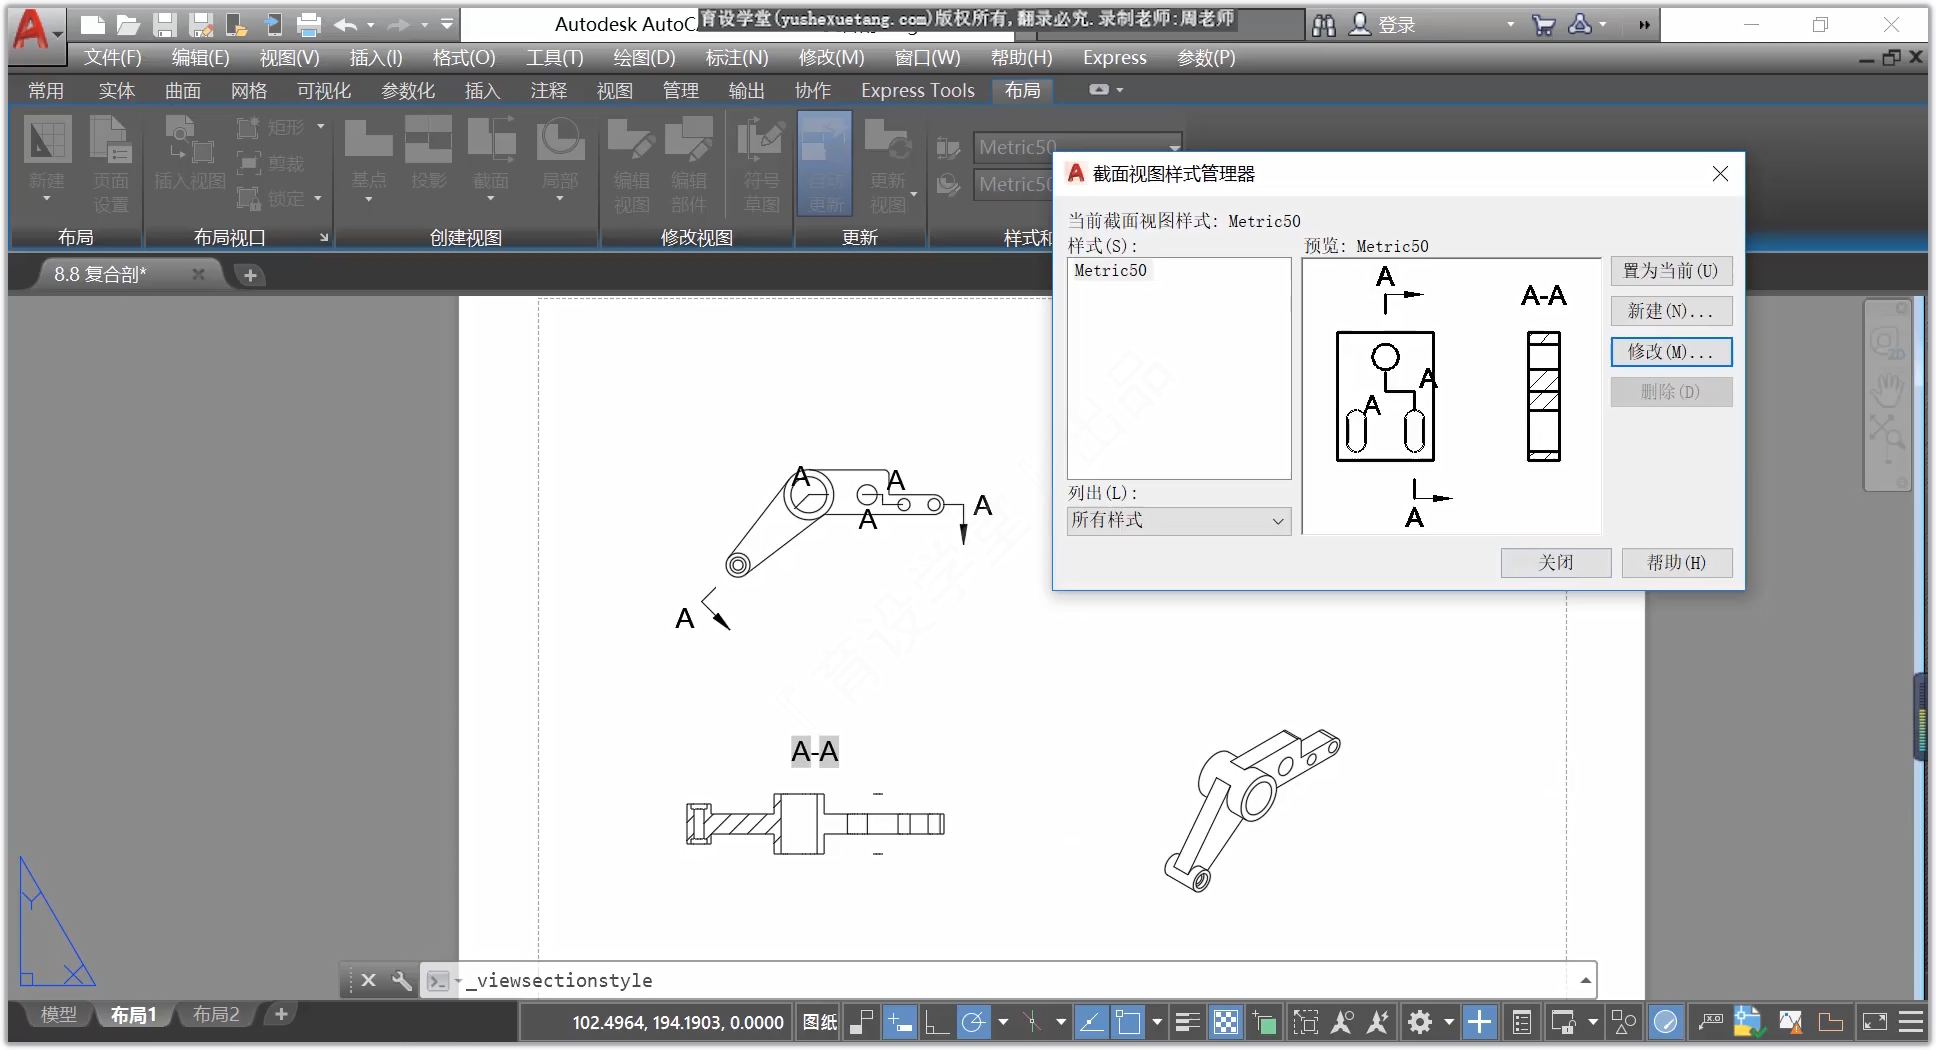This screenshot has width=1936, height=1050.
Task: Open the Autodesk App Store cart icon
Action: [x=1543, y=25]
